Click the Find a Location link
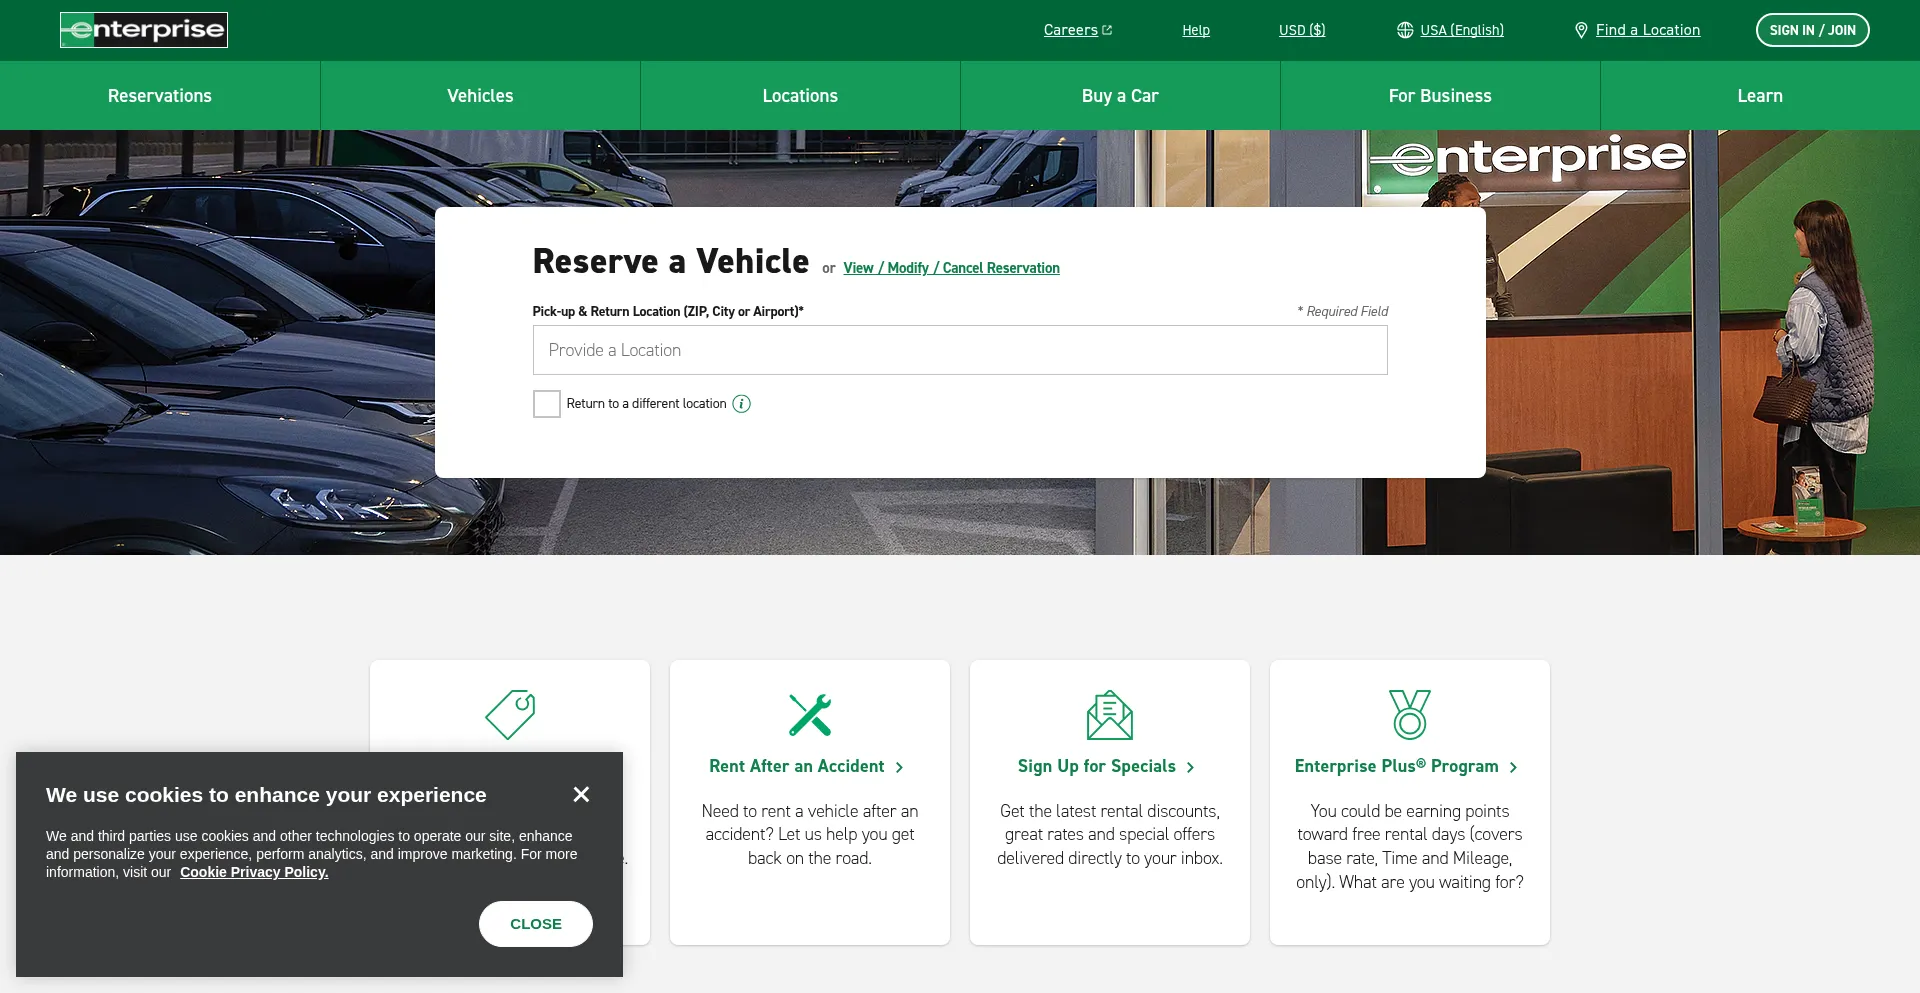1920x993 pixels. [x=1647, y=30]
